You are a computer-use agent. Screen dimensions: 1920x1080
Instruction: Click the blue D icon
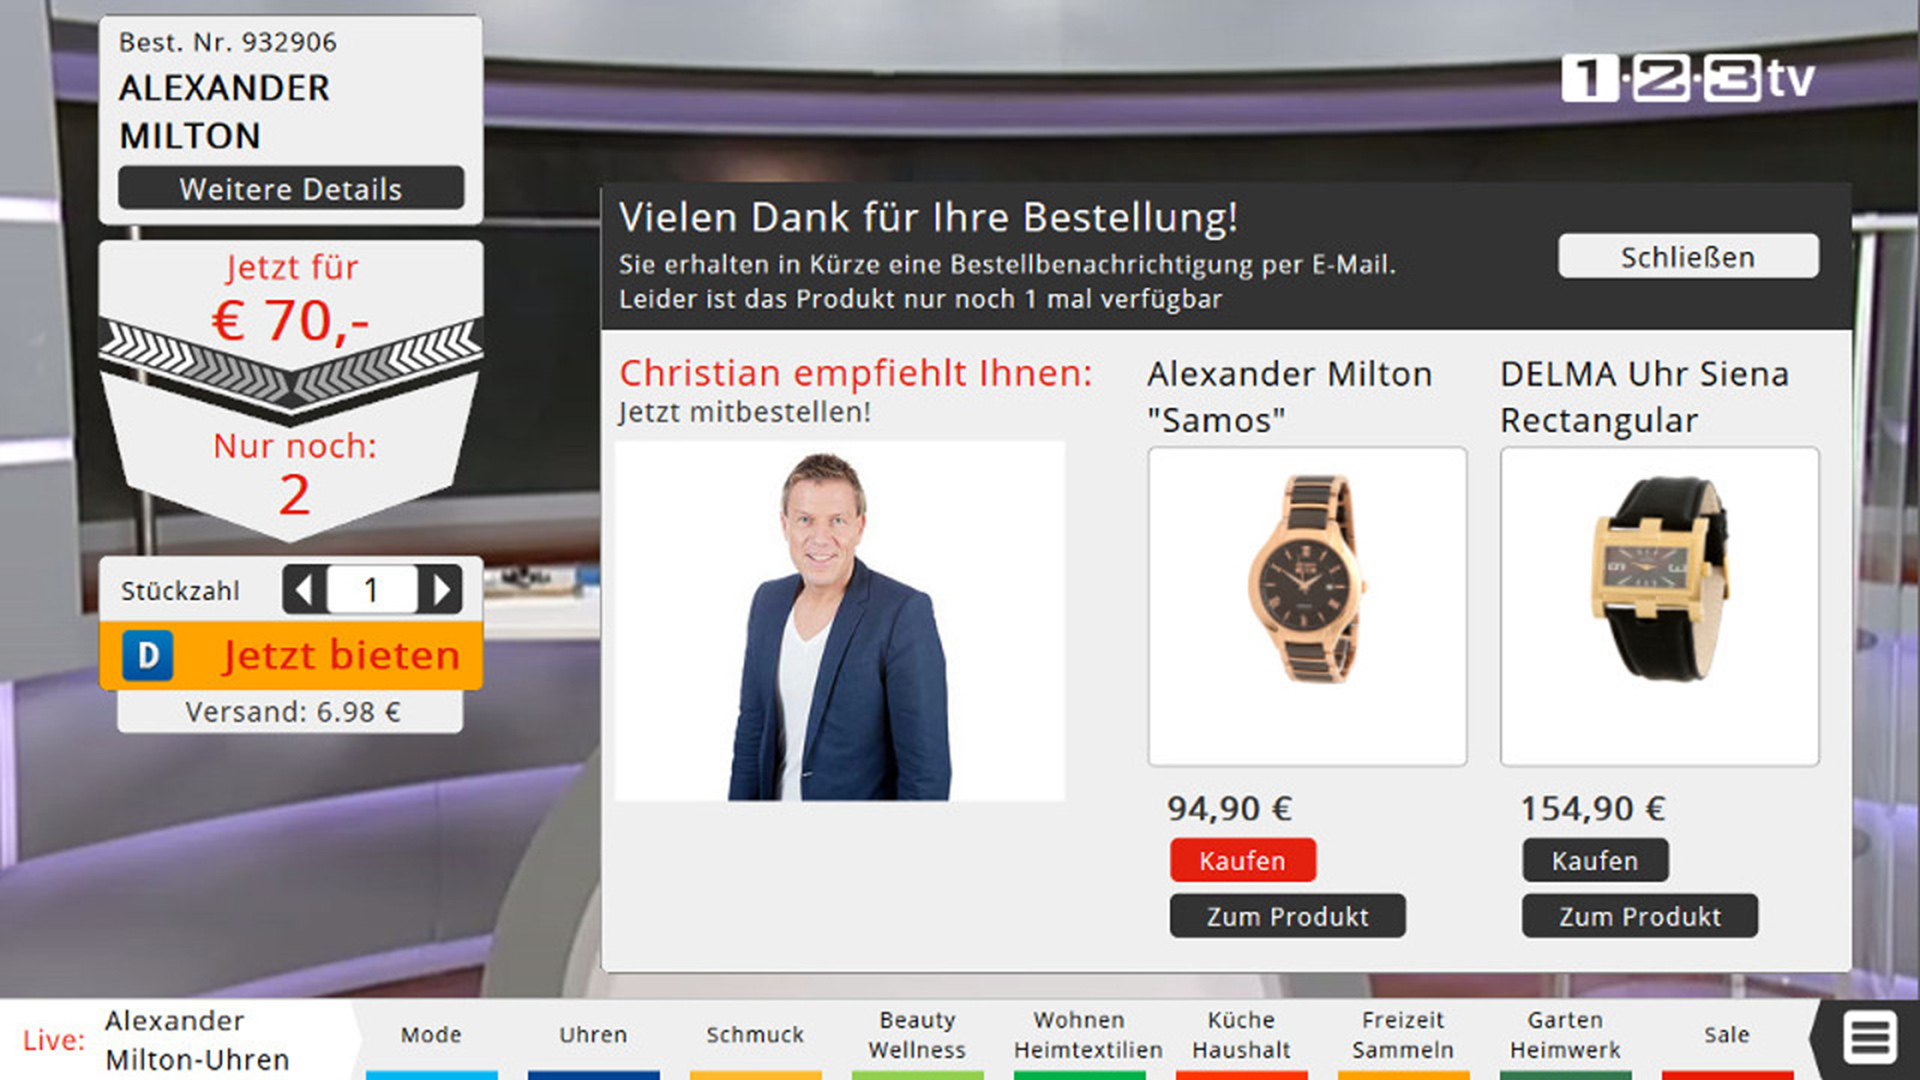[x=148, y=656]
